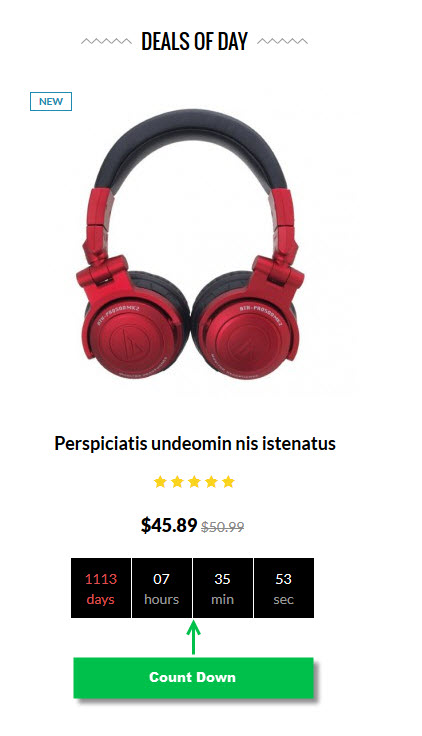The image size is (422, 736).
Task: Click the left zigzag decoration by heading
Action: coord(107,42)
